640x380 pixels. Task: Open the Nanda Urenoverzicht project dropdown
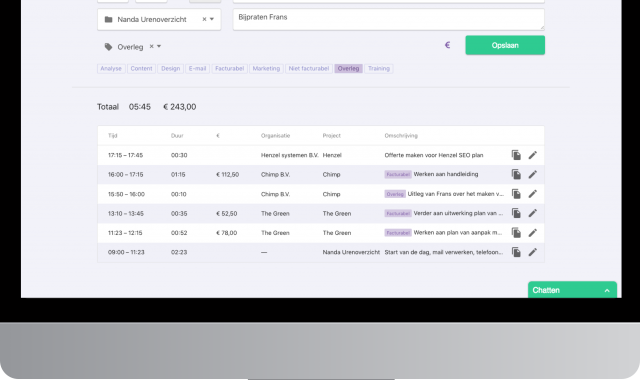pyautogui.click(x=212, y=19)
